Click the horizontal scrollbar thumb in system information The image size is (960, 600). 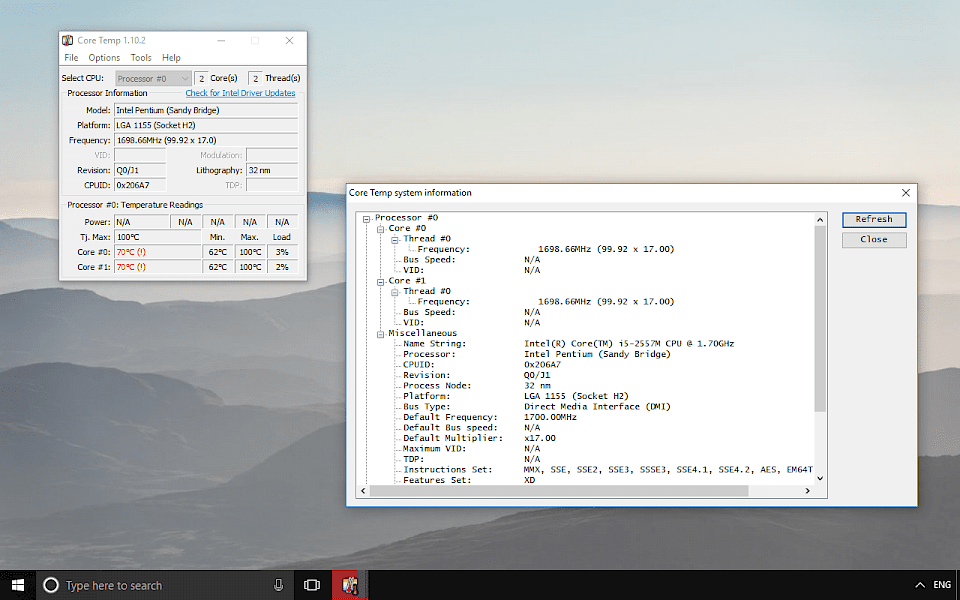click(x=559, y=491)
